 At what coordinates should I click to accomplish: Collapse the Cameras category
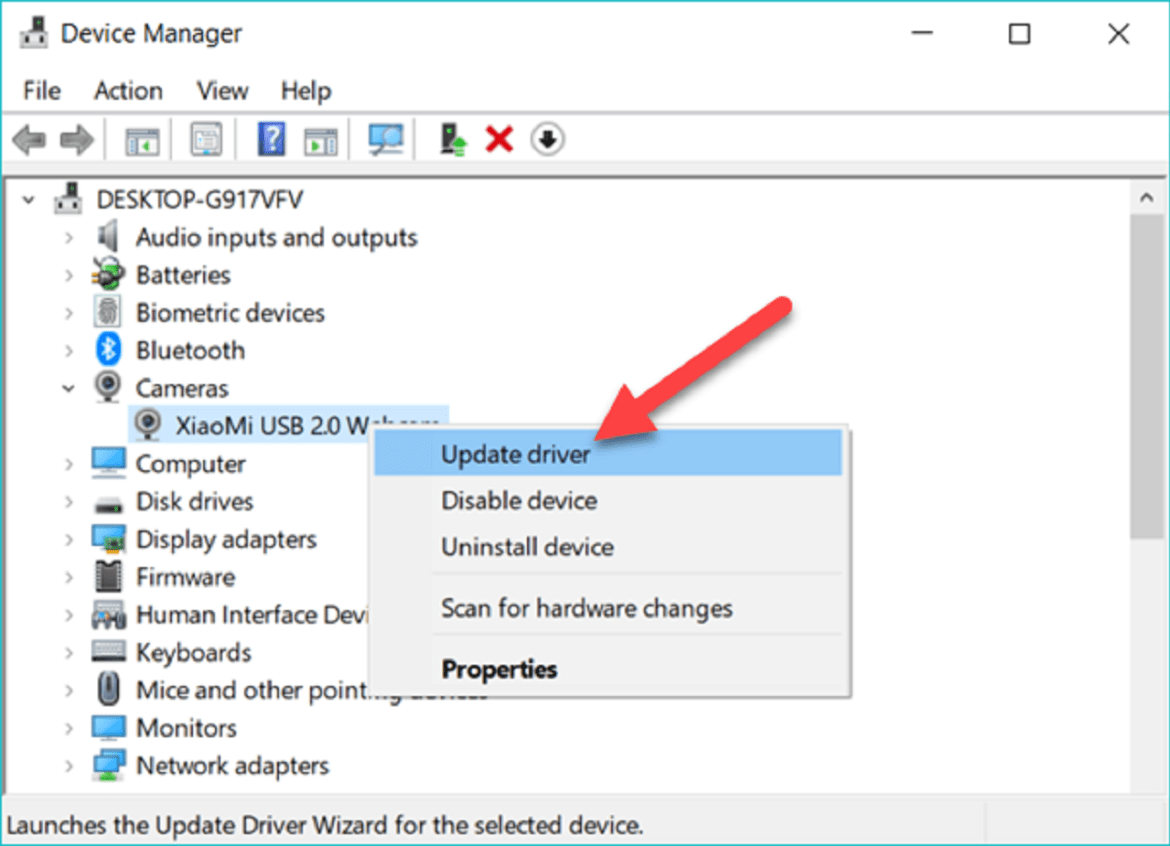[x=69, y=389]
